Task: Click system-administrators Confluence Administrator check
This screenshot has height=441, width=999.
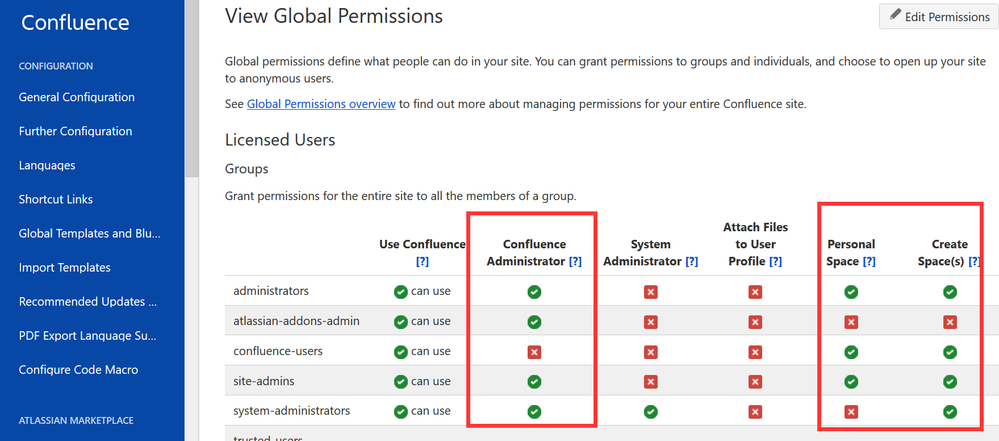Action: click(x=535, y=412)
